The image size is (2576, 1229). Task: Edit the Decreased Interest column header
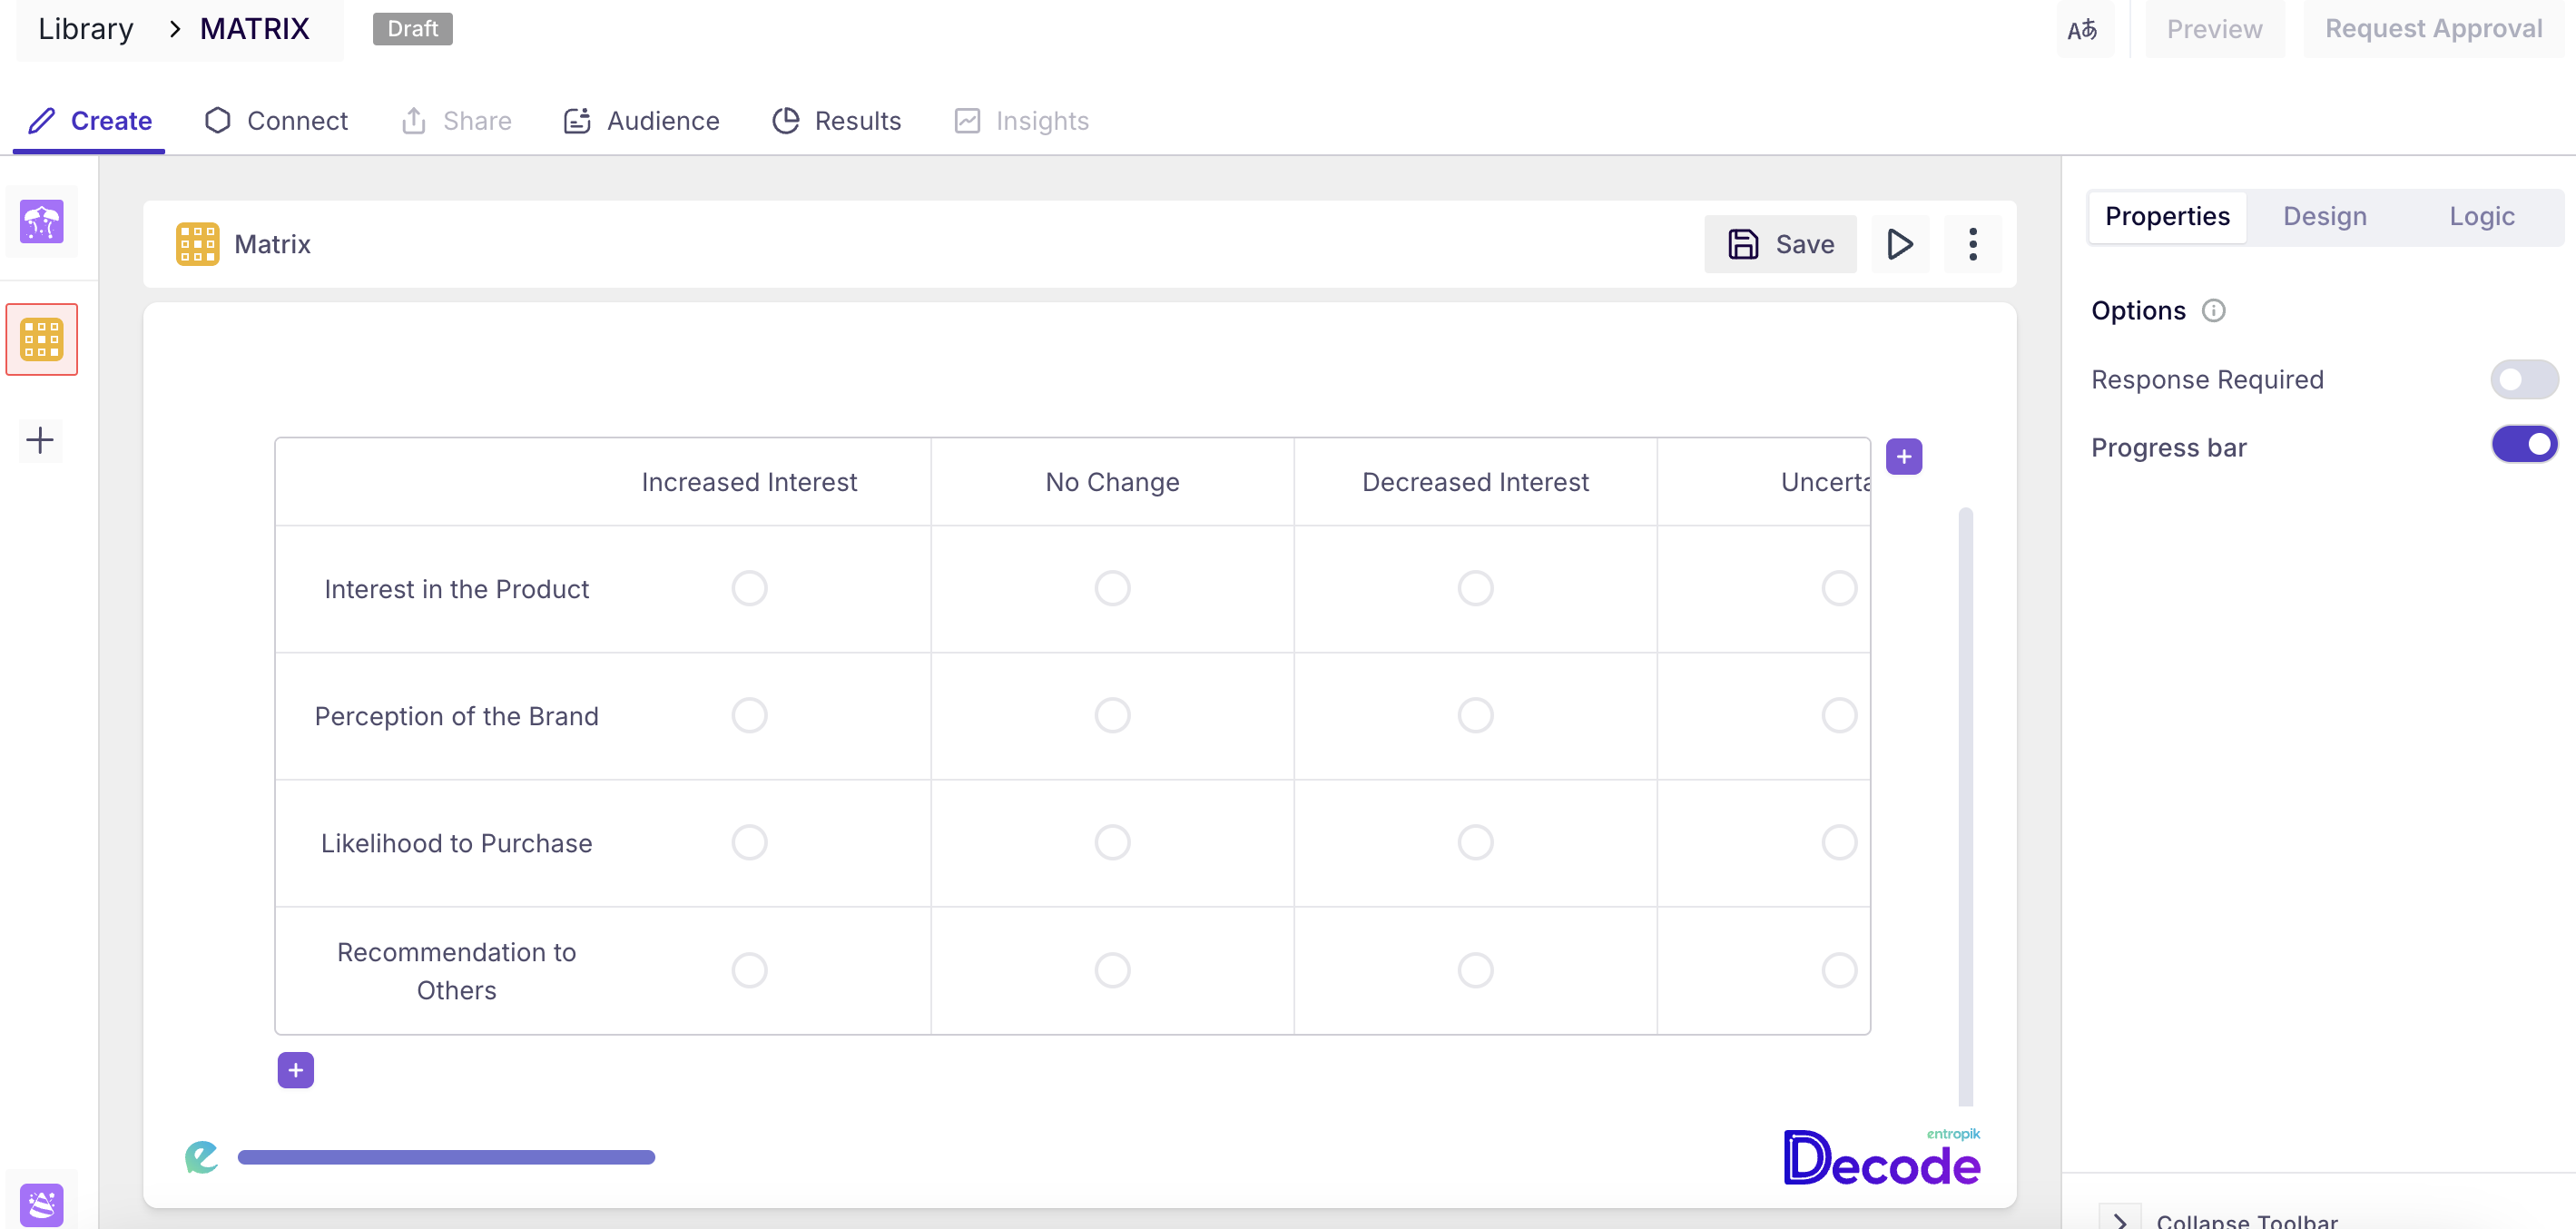[x=1475, y=482]
